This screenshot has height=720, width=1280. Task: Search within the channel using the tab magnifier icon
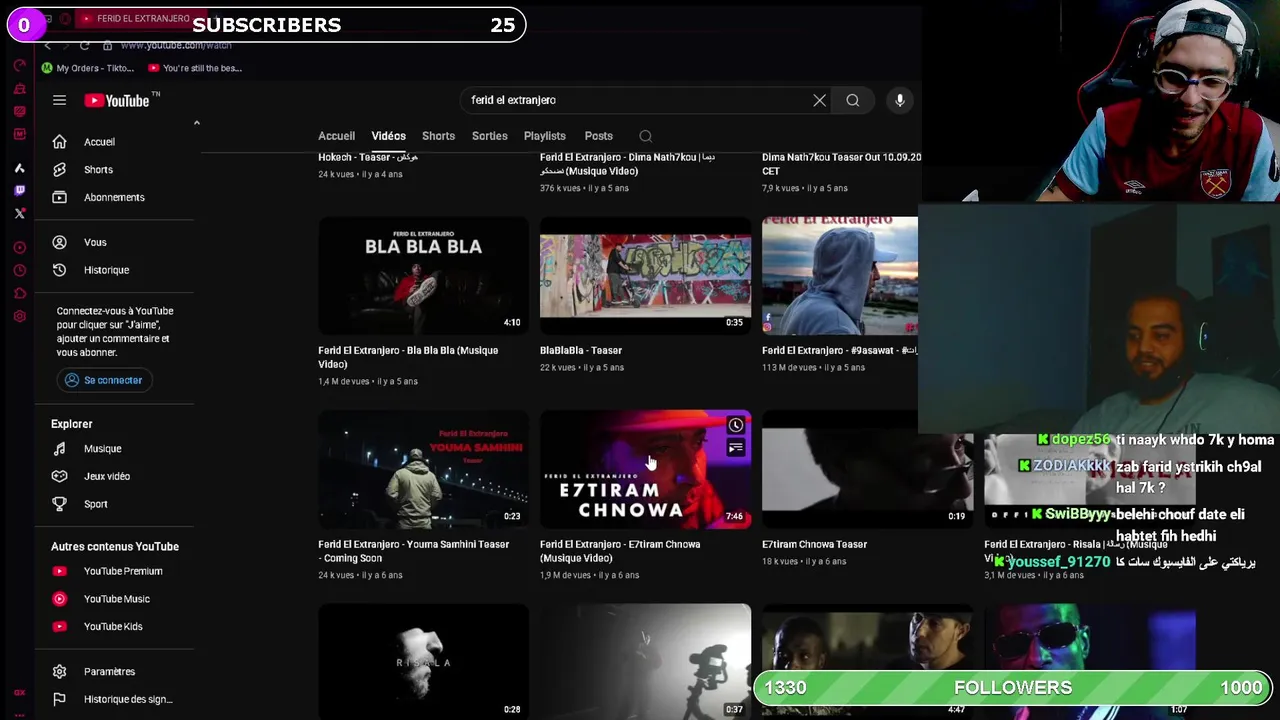coord(645,136)
